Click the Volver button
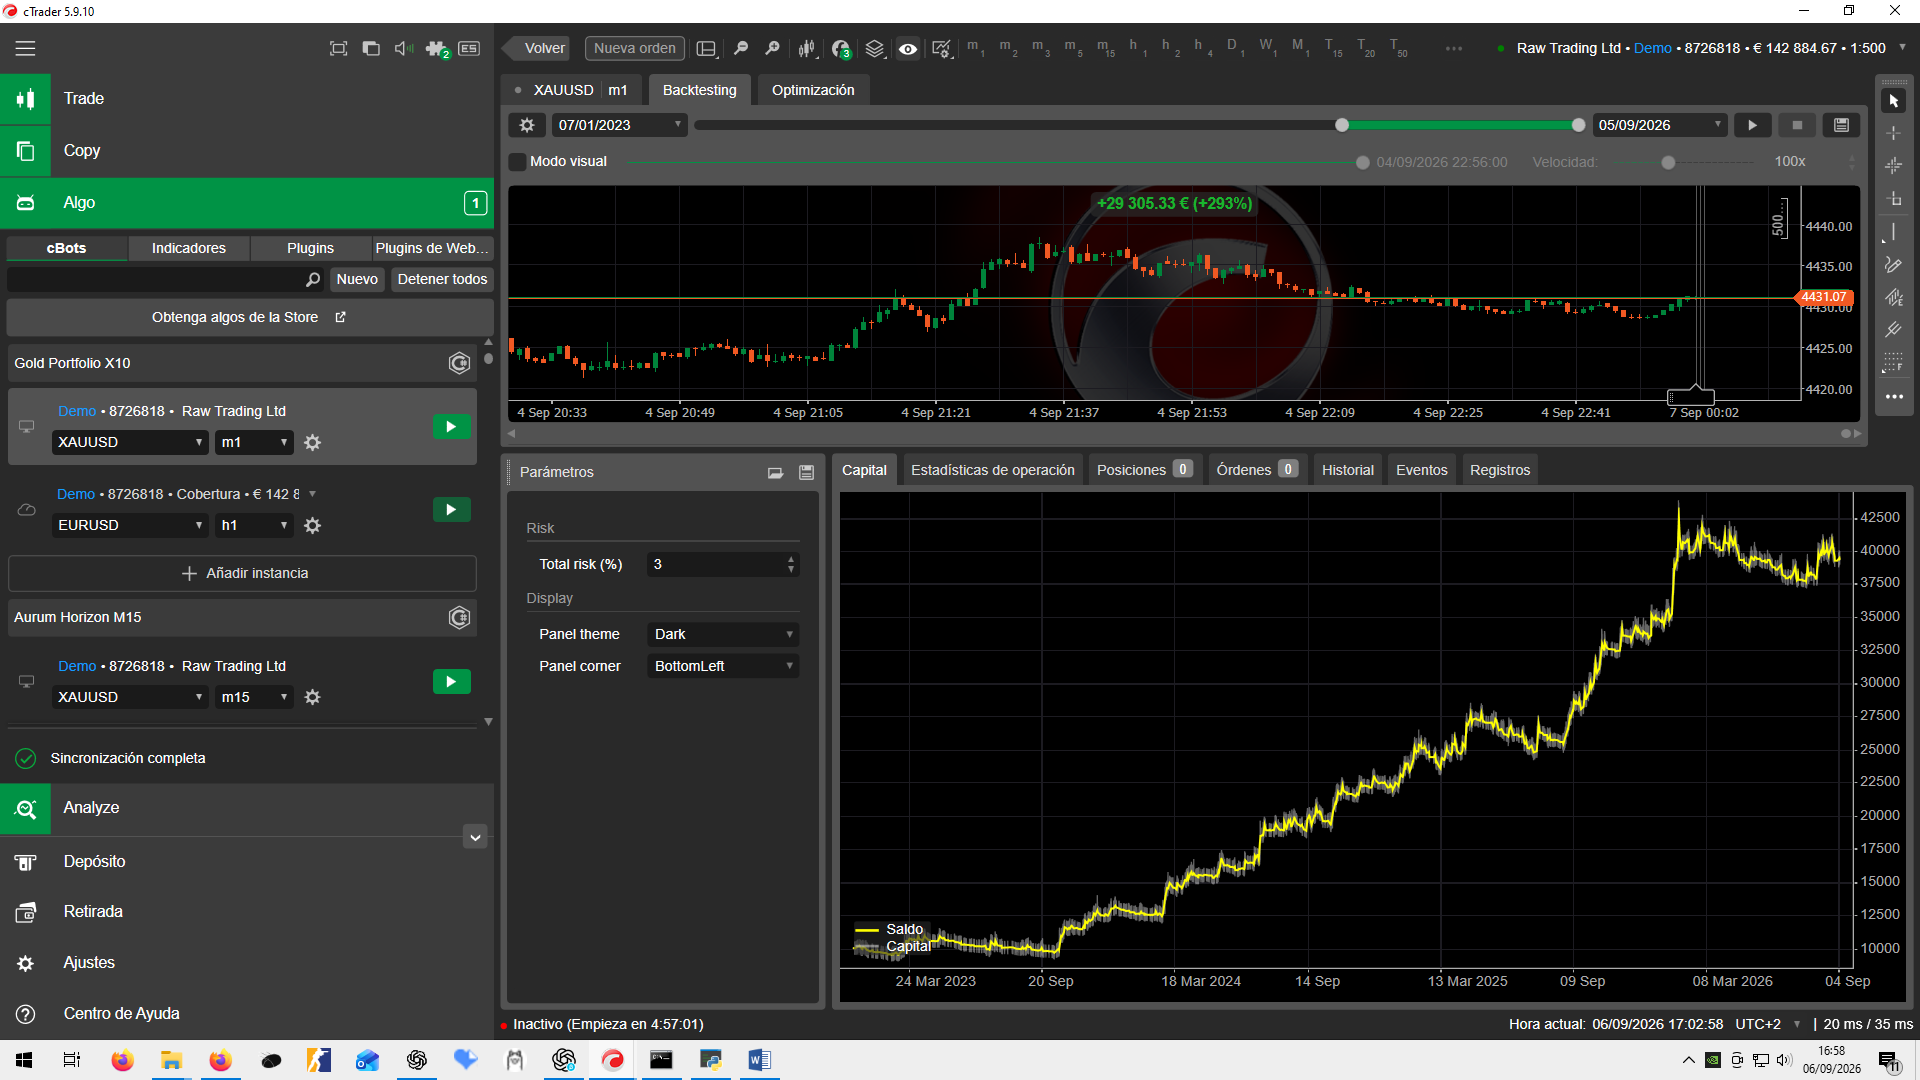This screenshot has height=1080, width=1920. [537, 48]
